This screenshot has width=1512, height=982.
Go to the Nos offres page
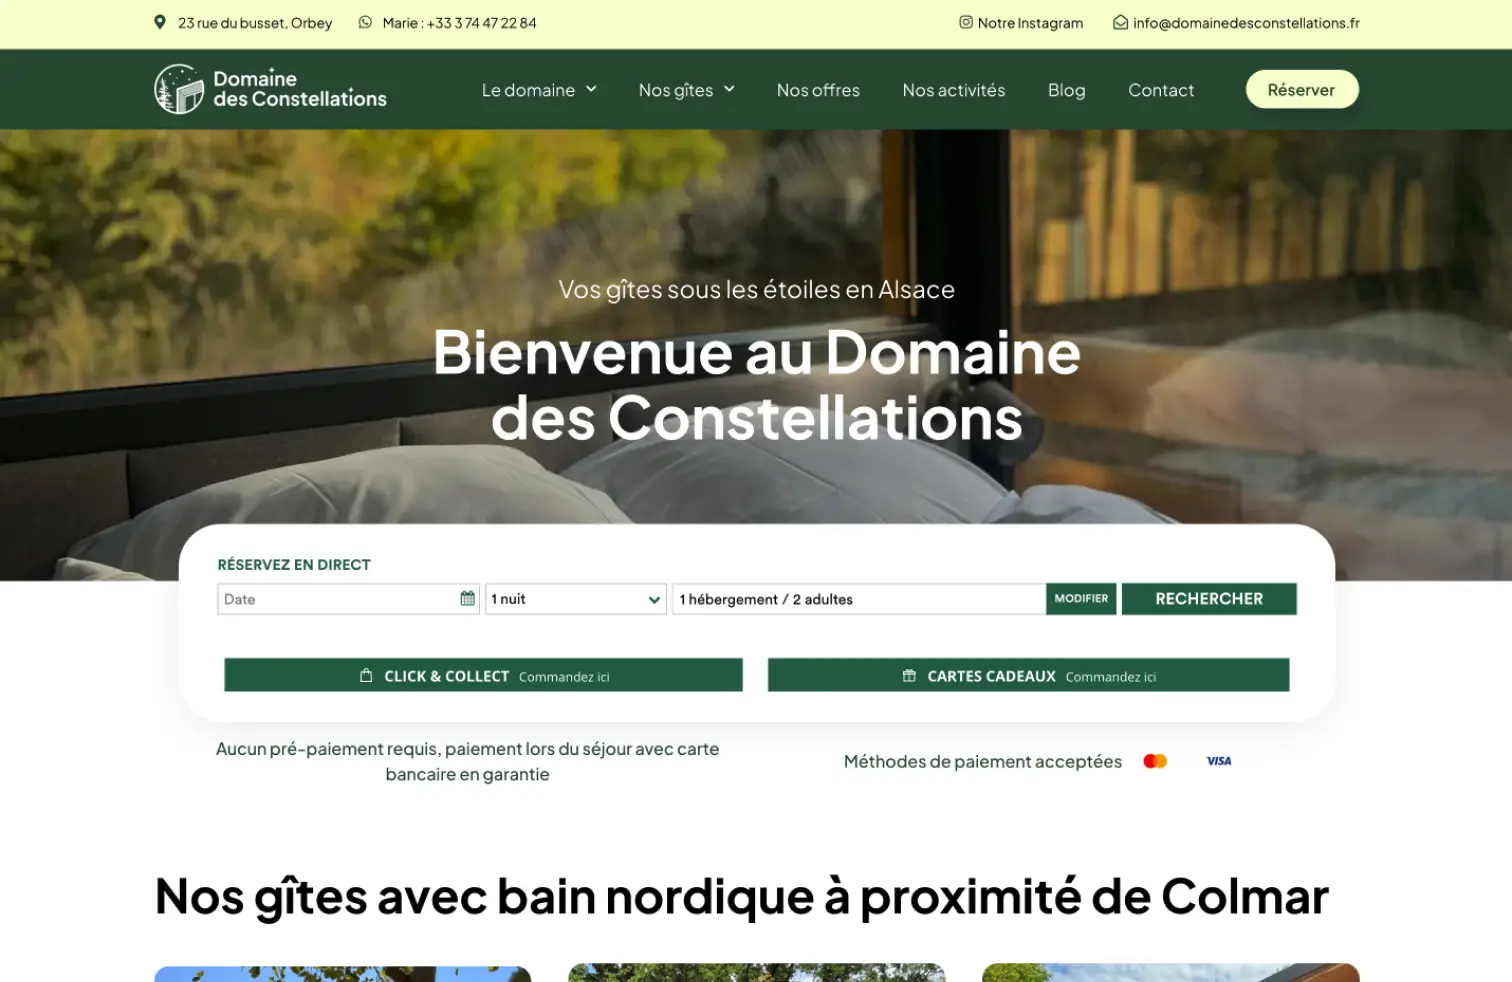click(818, 90)
